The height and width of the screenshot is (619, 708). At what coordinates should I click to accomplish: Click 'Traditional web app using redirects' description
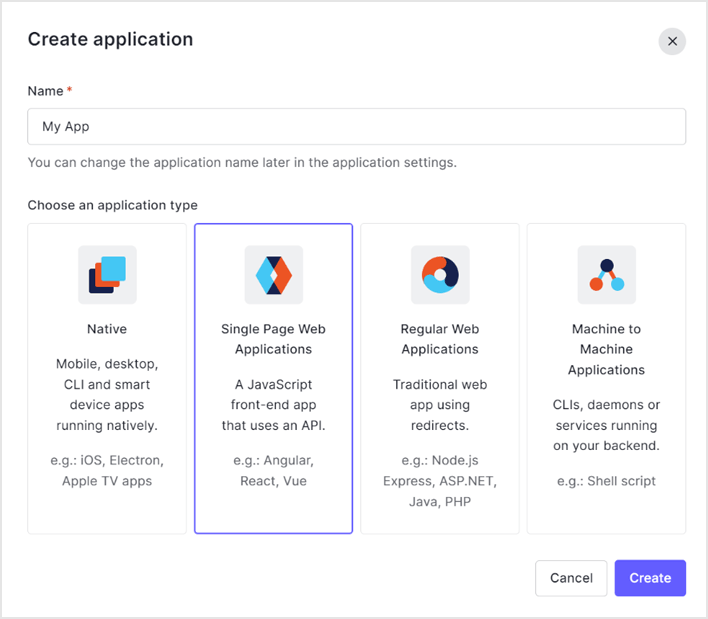(x=440, y=405)
